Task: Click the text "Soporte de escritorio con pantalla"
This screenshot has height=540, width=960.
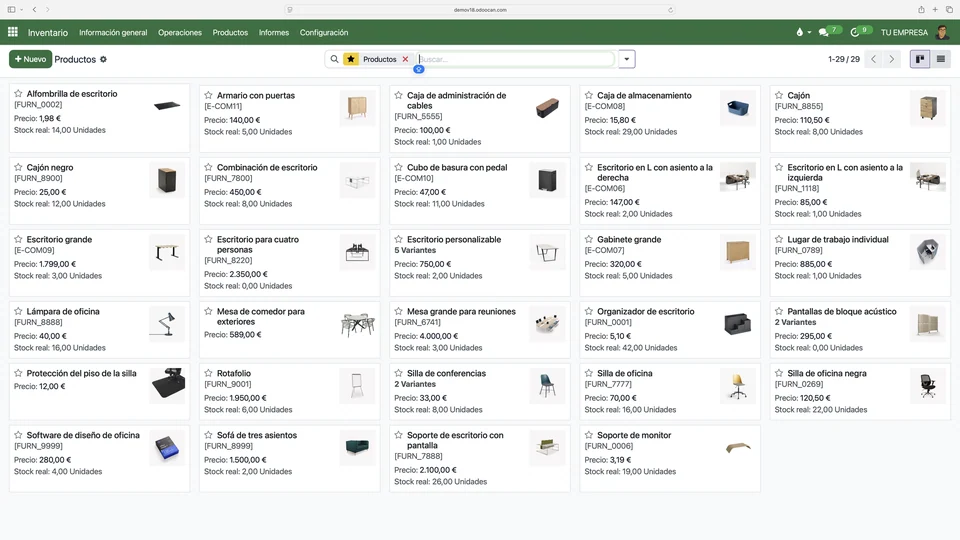Action: point(455,440)
